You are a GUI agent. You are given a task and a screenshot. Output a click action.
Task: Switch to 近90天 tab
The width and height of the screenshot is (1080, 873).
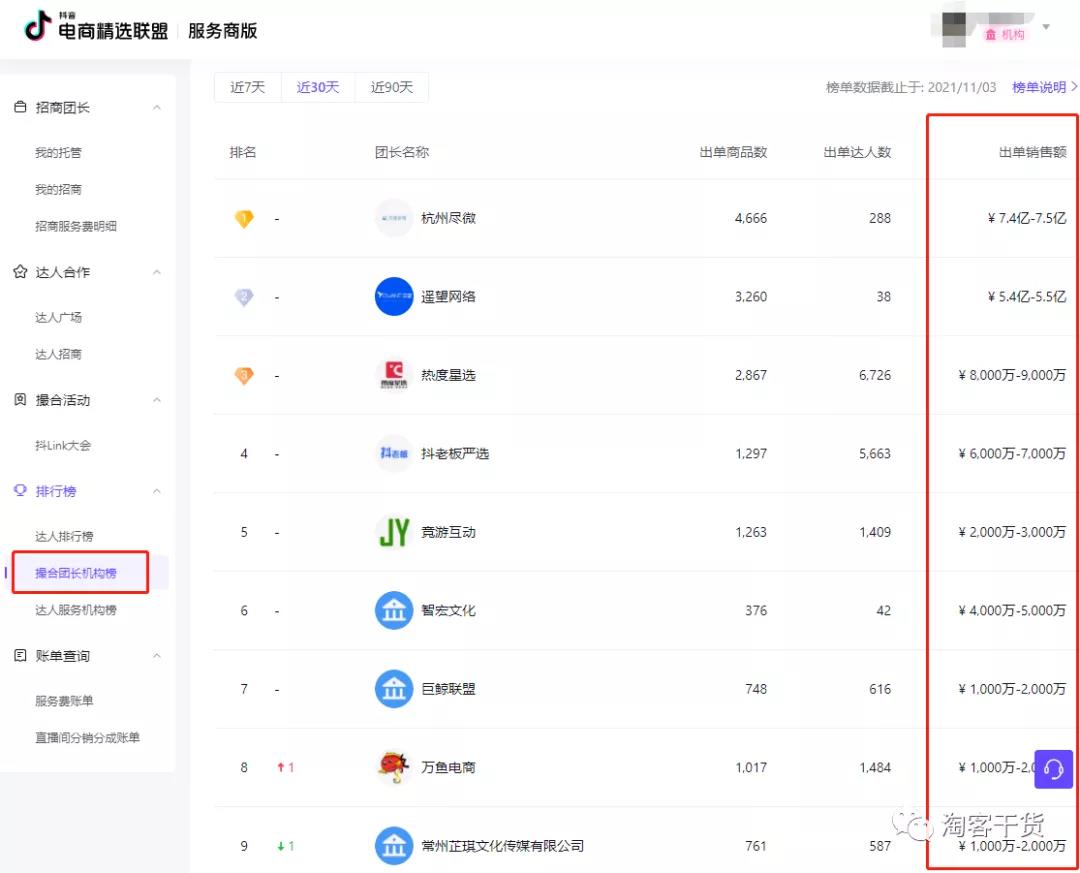(391, 88)
